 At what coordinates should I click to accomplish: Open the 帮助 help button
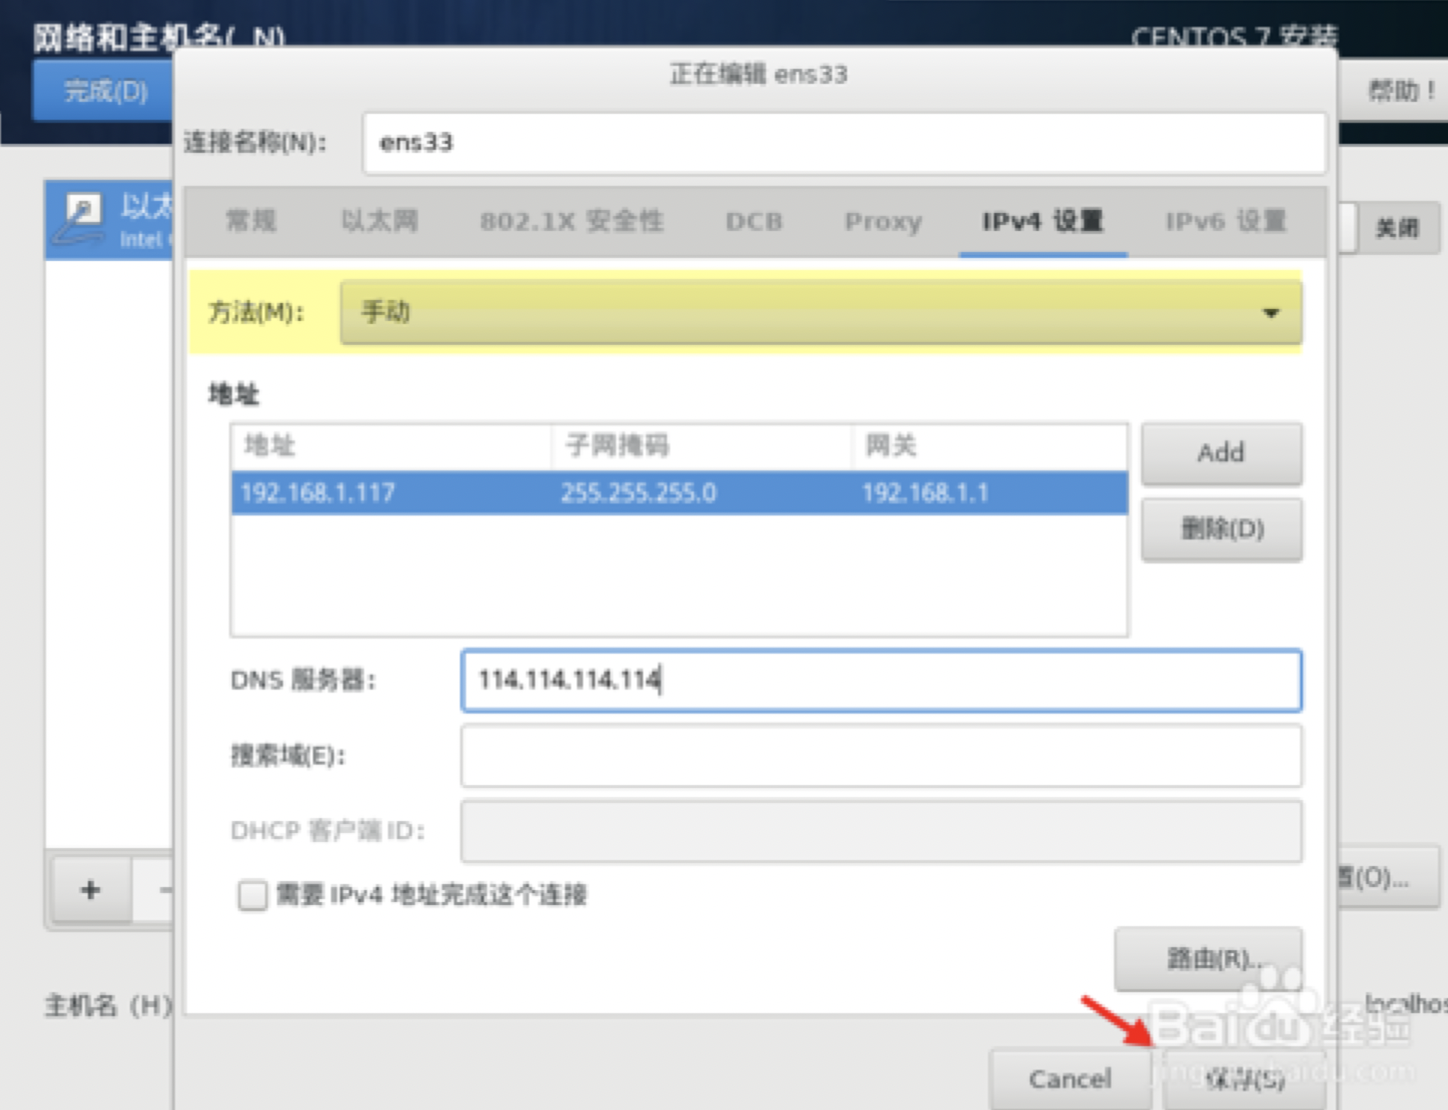coord(1393,91)
